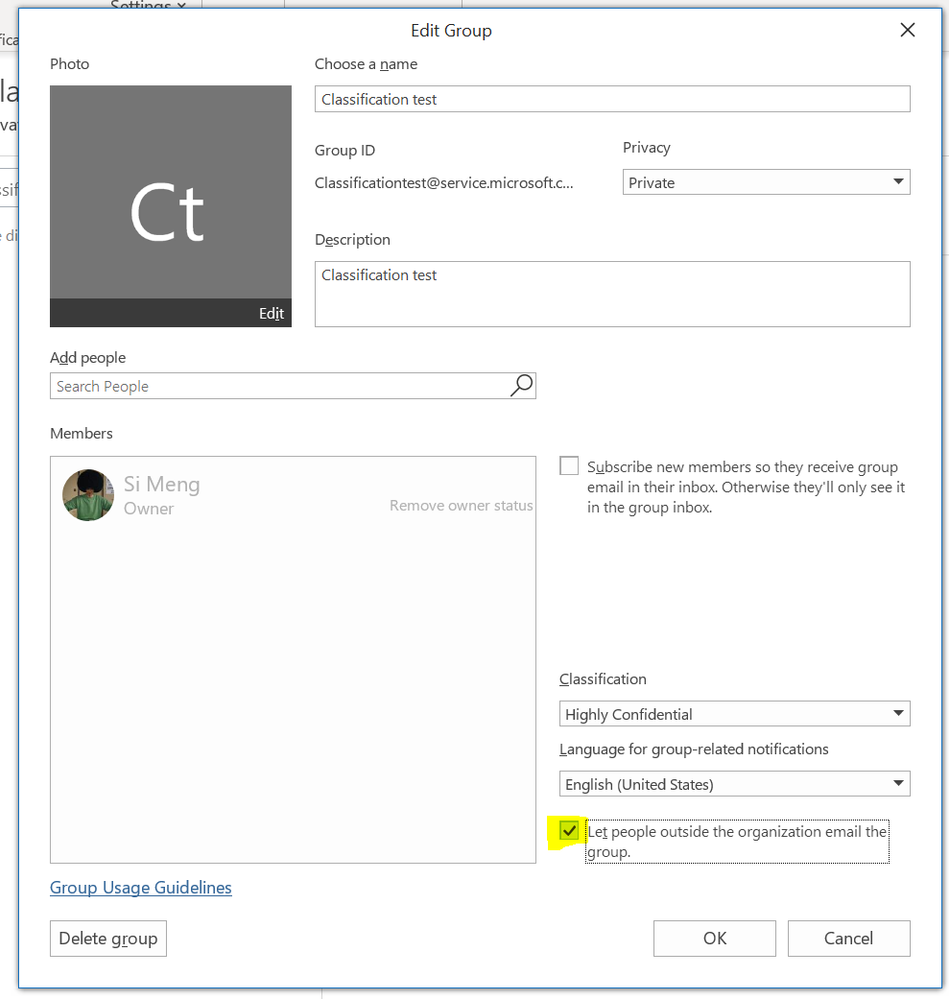Enable subscribe new members checkbox

pos(569,466)
